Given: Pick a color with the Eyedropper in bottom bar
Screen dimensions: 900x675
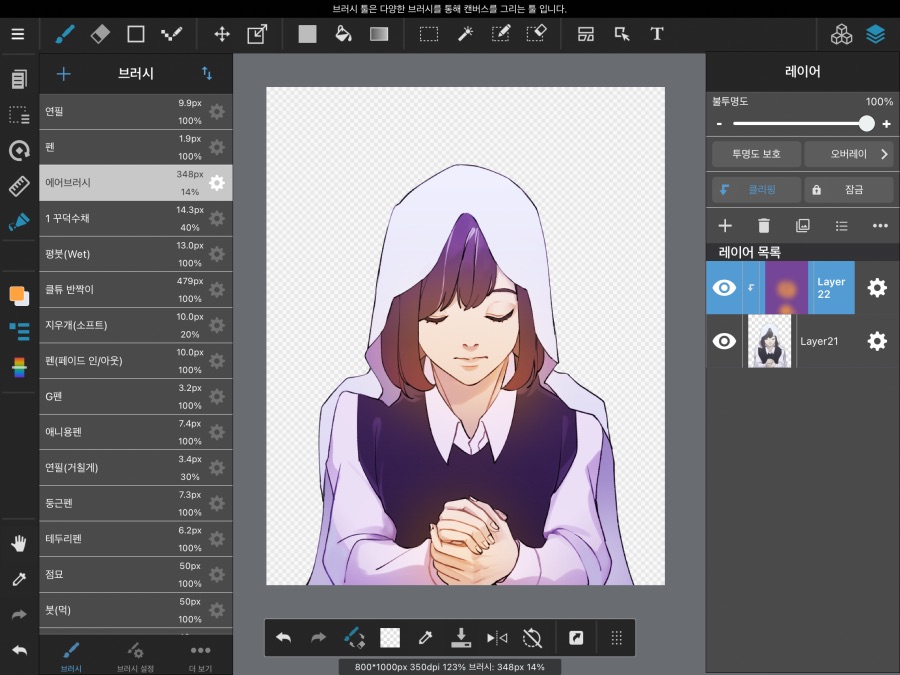Looking at the screenshot, I should [x=425, y=637].
